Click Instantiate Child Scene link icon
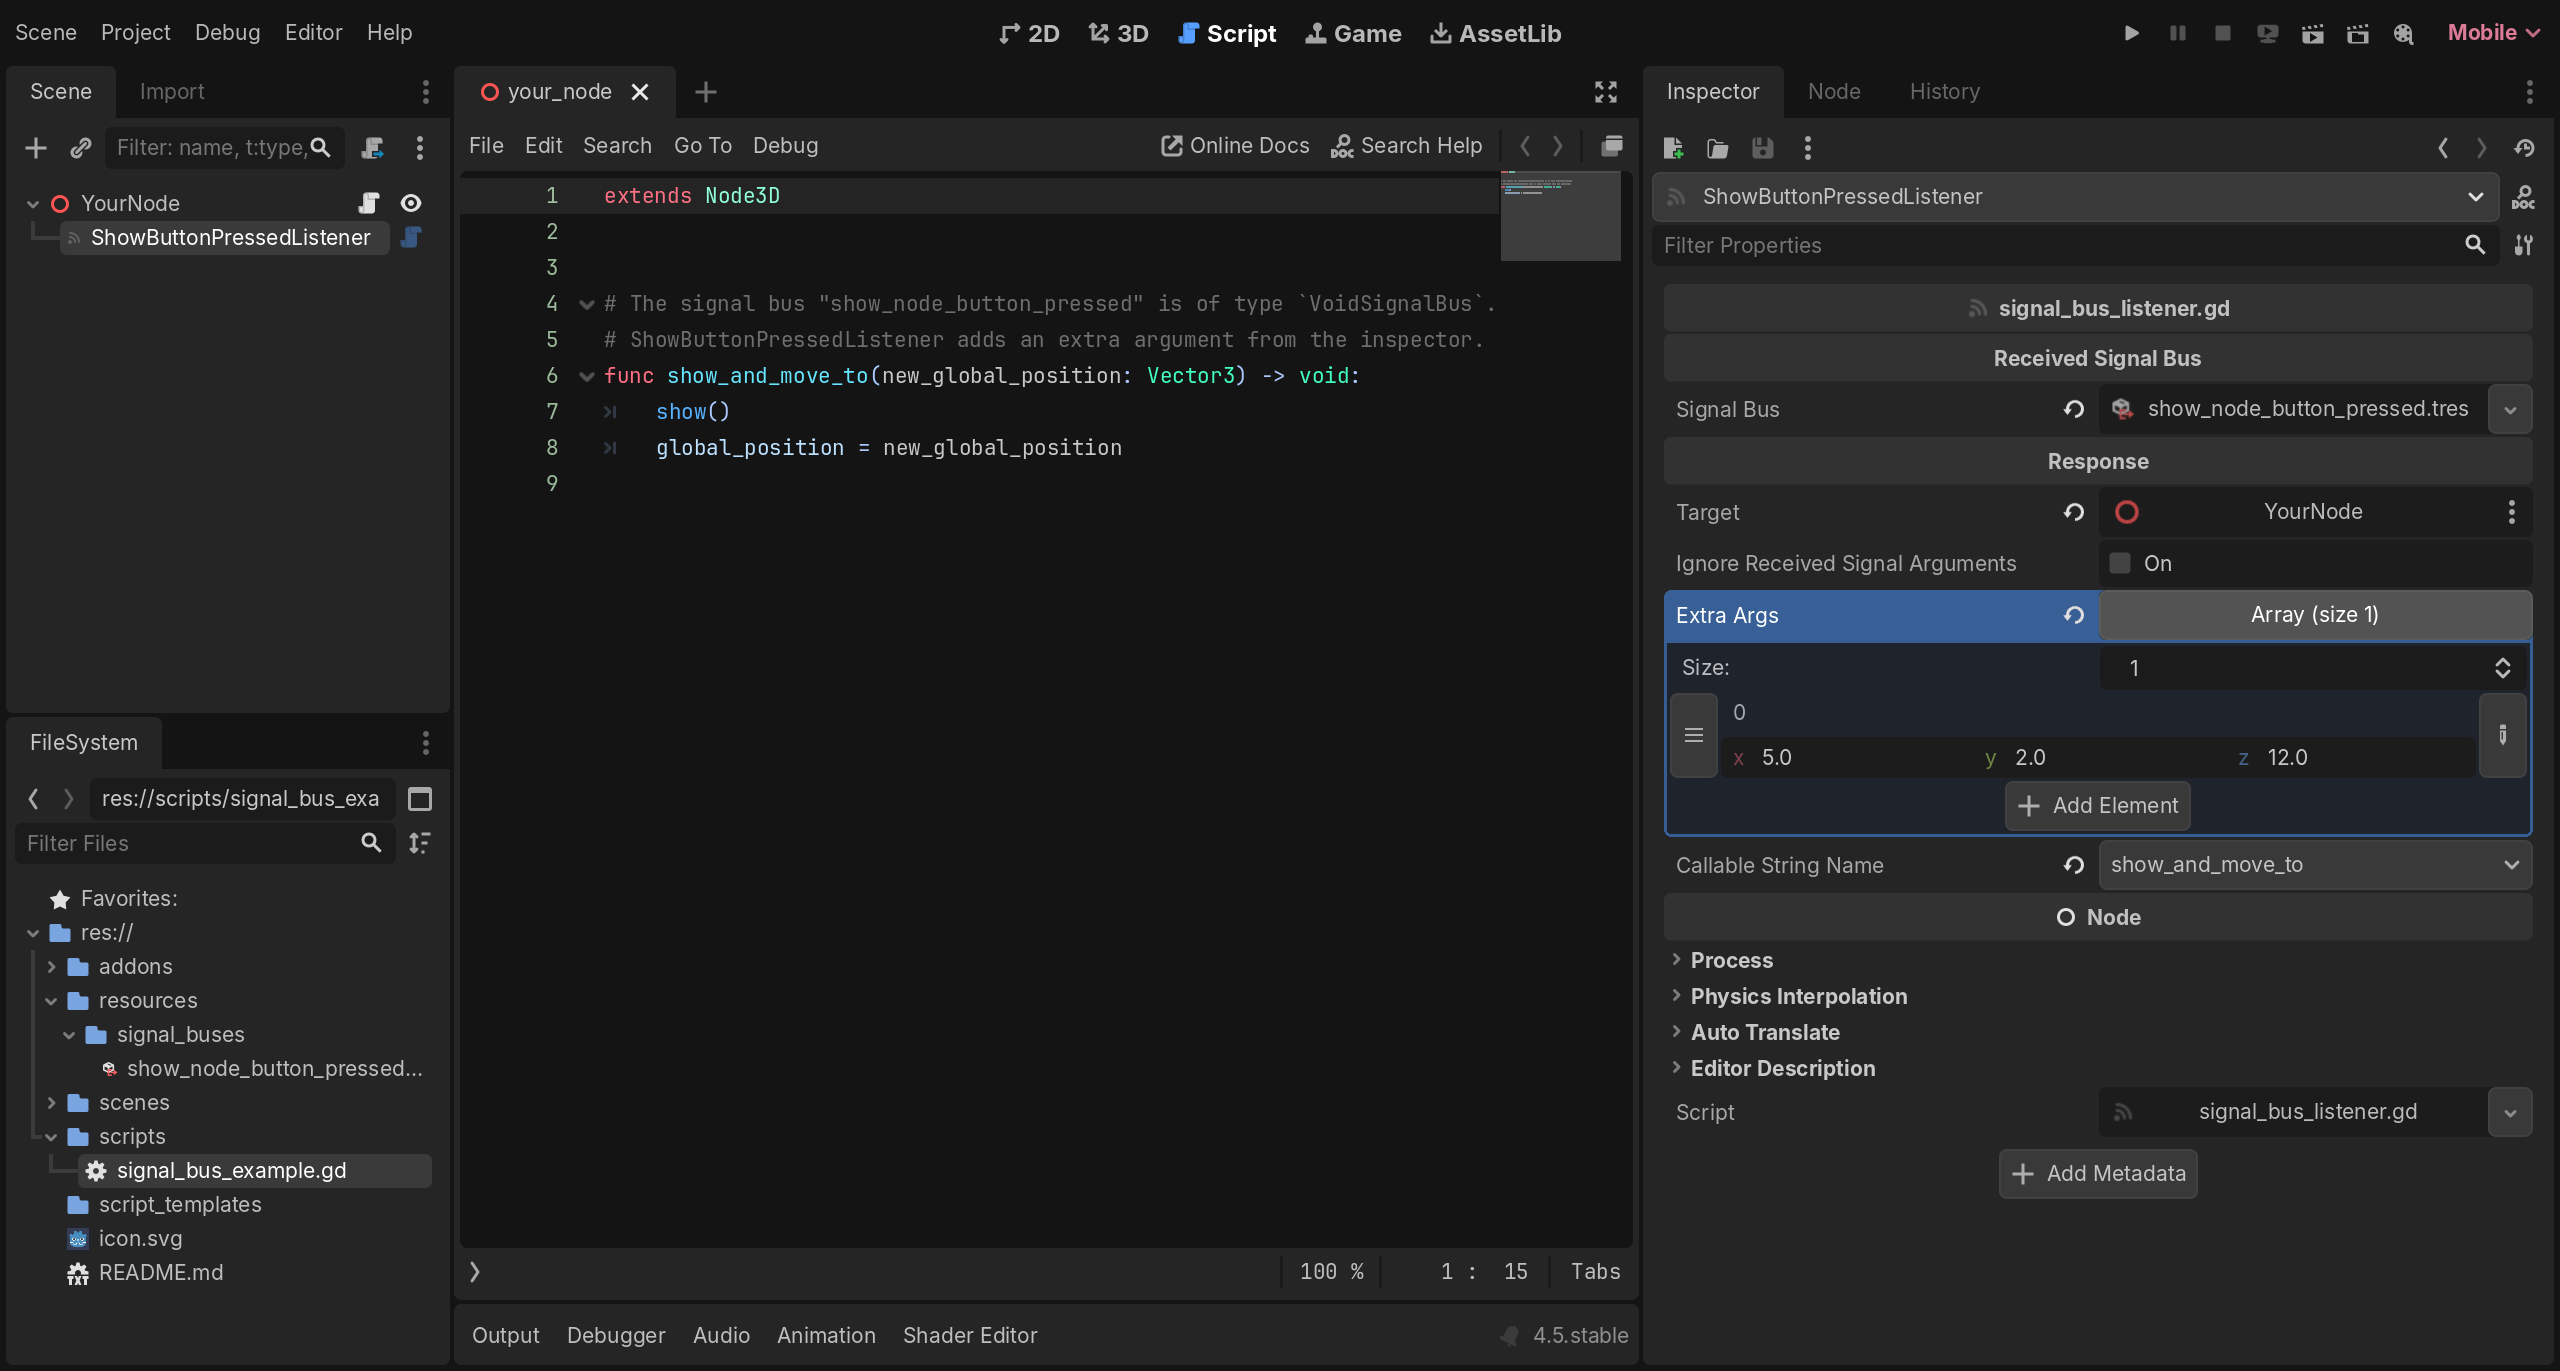Viewport: 2560px width, 1371px height. [x=81, y=148]
